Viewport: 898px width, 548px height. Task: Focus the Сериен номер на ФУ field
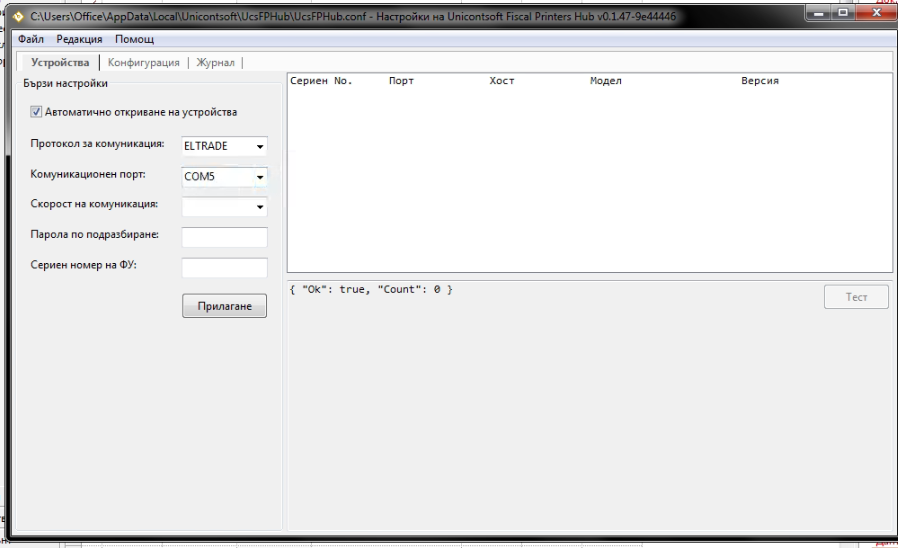pos(224,267)
